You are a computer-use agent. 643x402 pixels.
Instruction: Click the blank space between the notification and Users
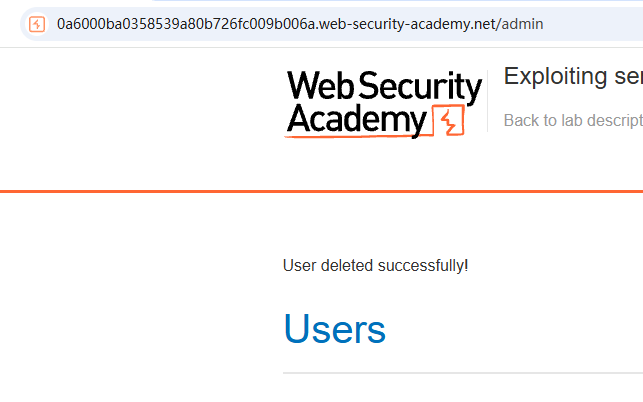click(x=375, y=292)
